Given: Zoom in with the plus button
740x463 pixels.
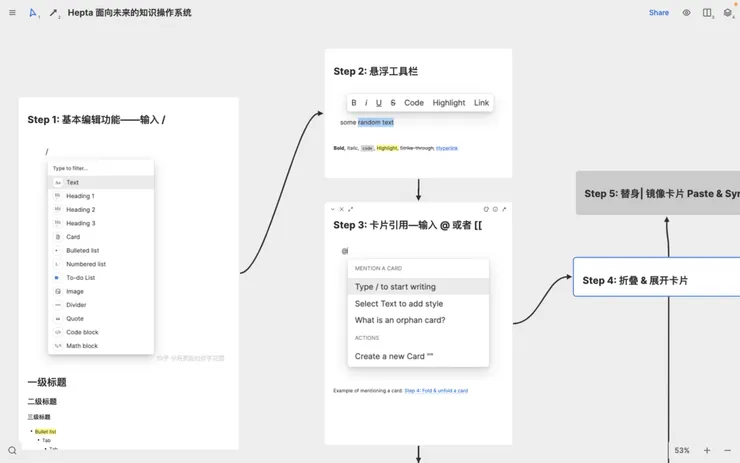Looking at the screenshot, I should [x=706, y=450].
